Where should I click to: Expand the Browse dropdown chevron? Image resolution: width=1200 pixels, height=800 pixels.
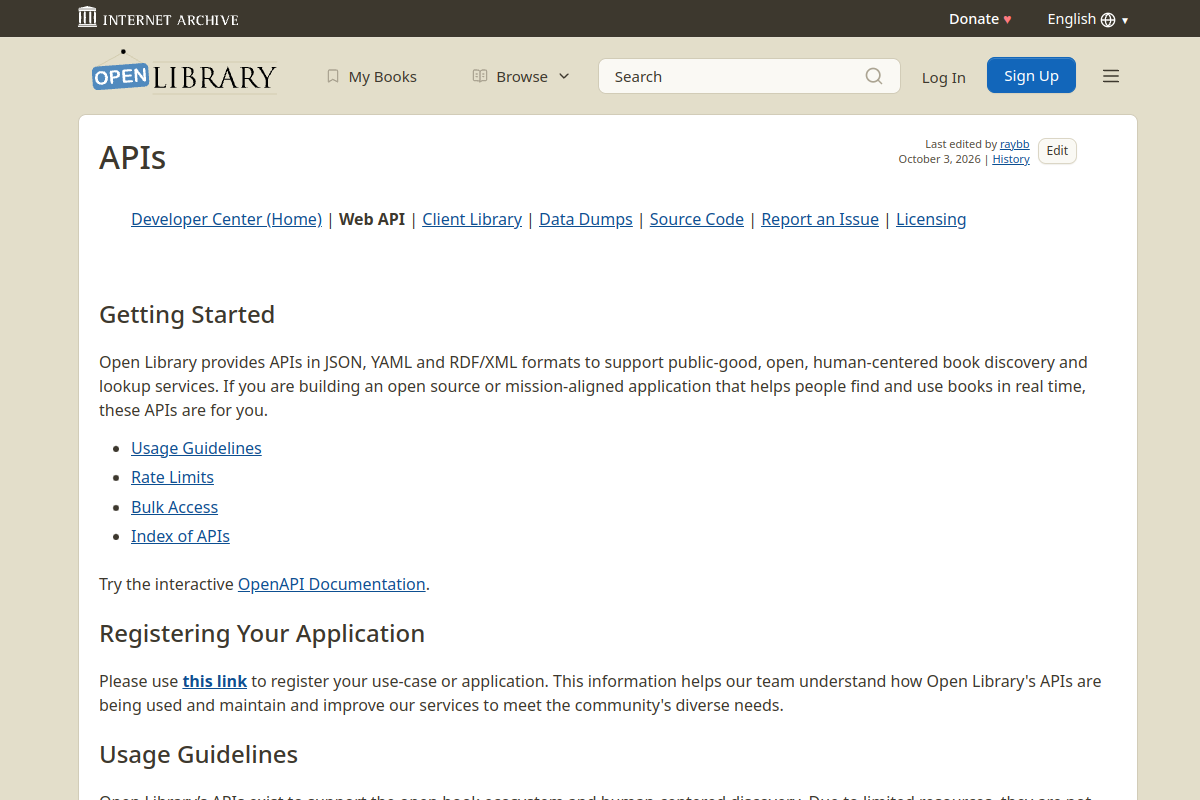point(564,76)
